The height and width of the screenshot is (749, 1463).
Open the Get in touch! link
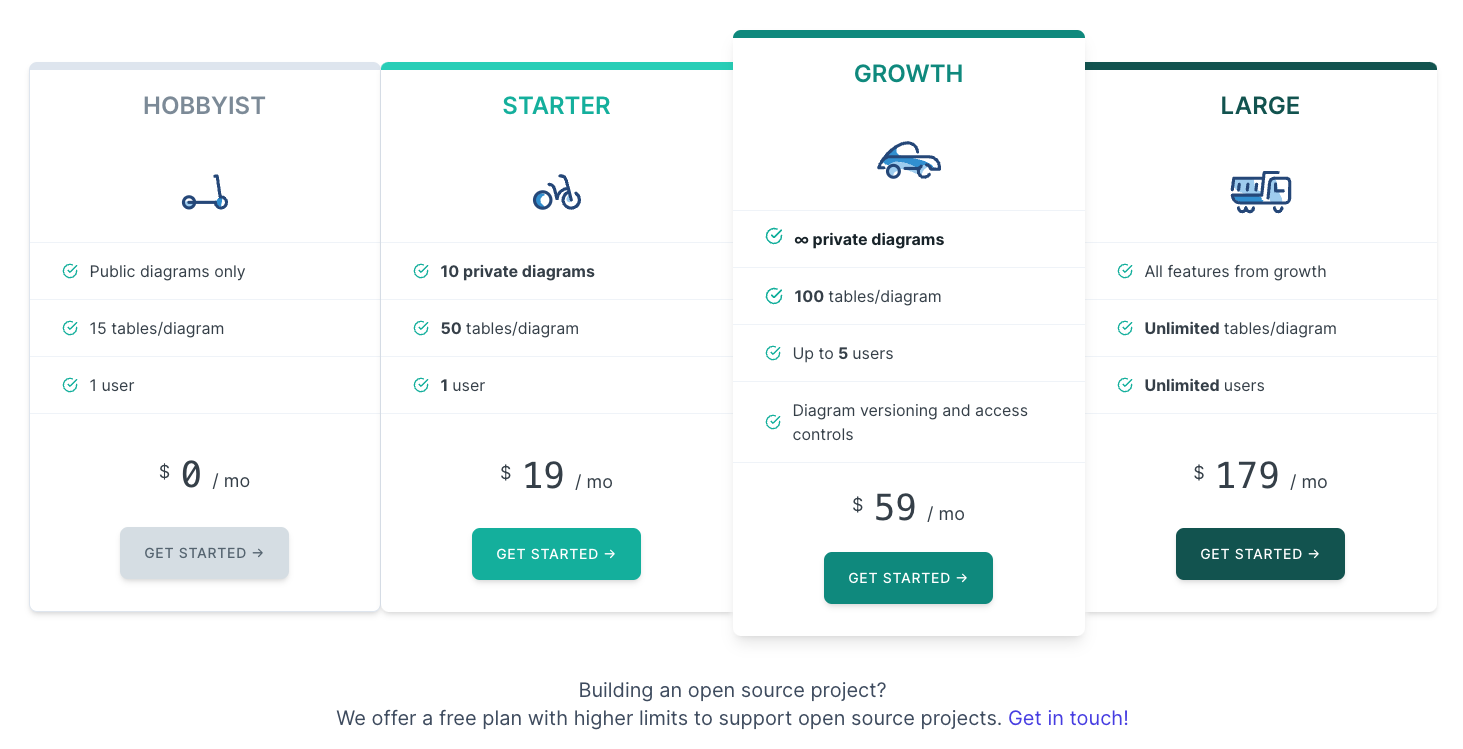tap(1068, 718)
